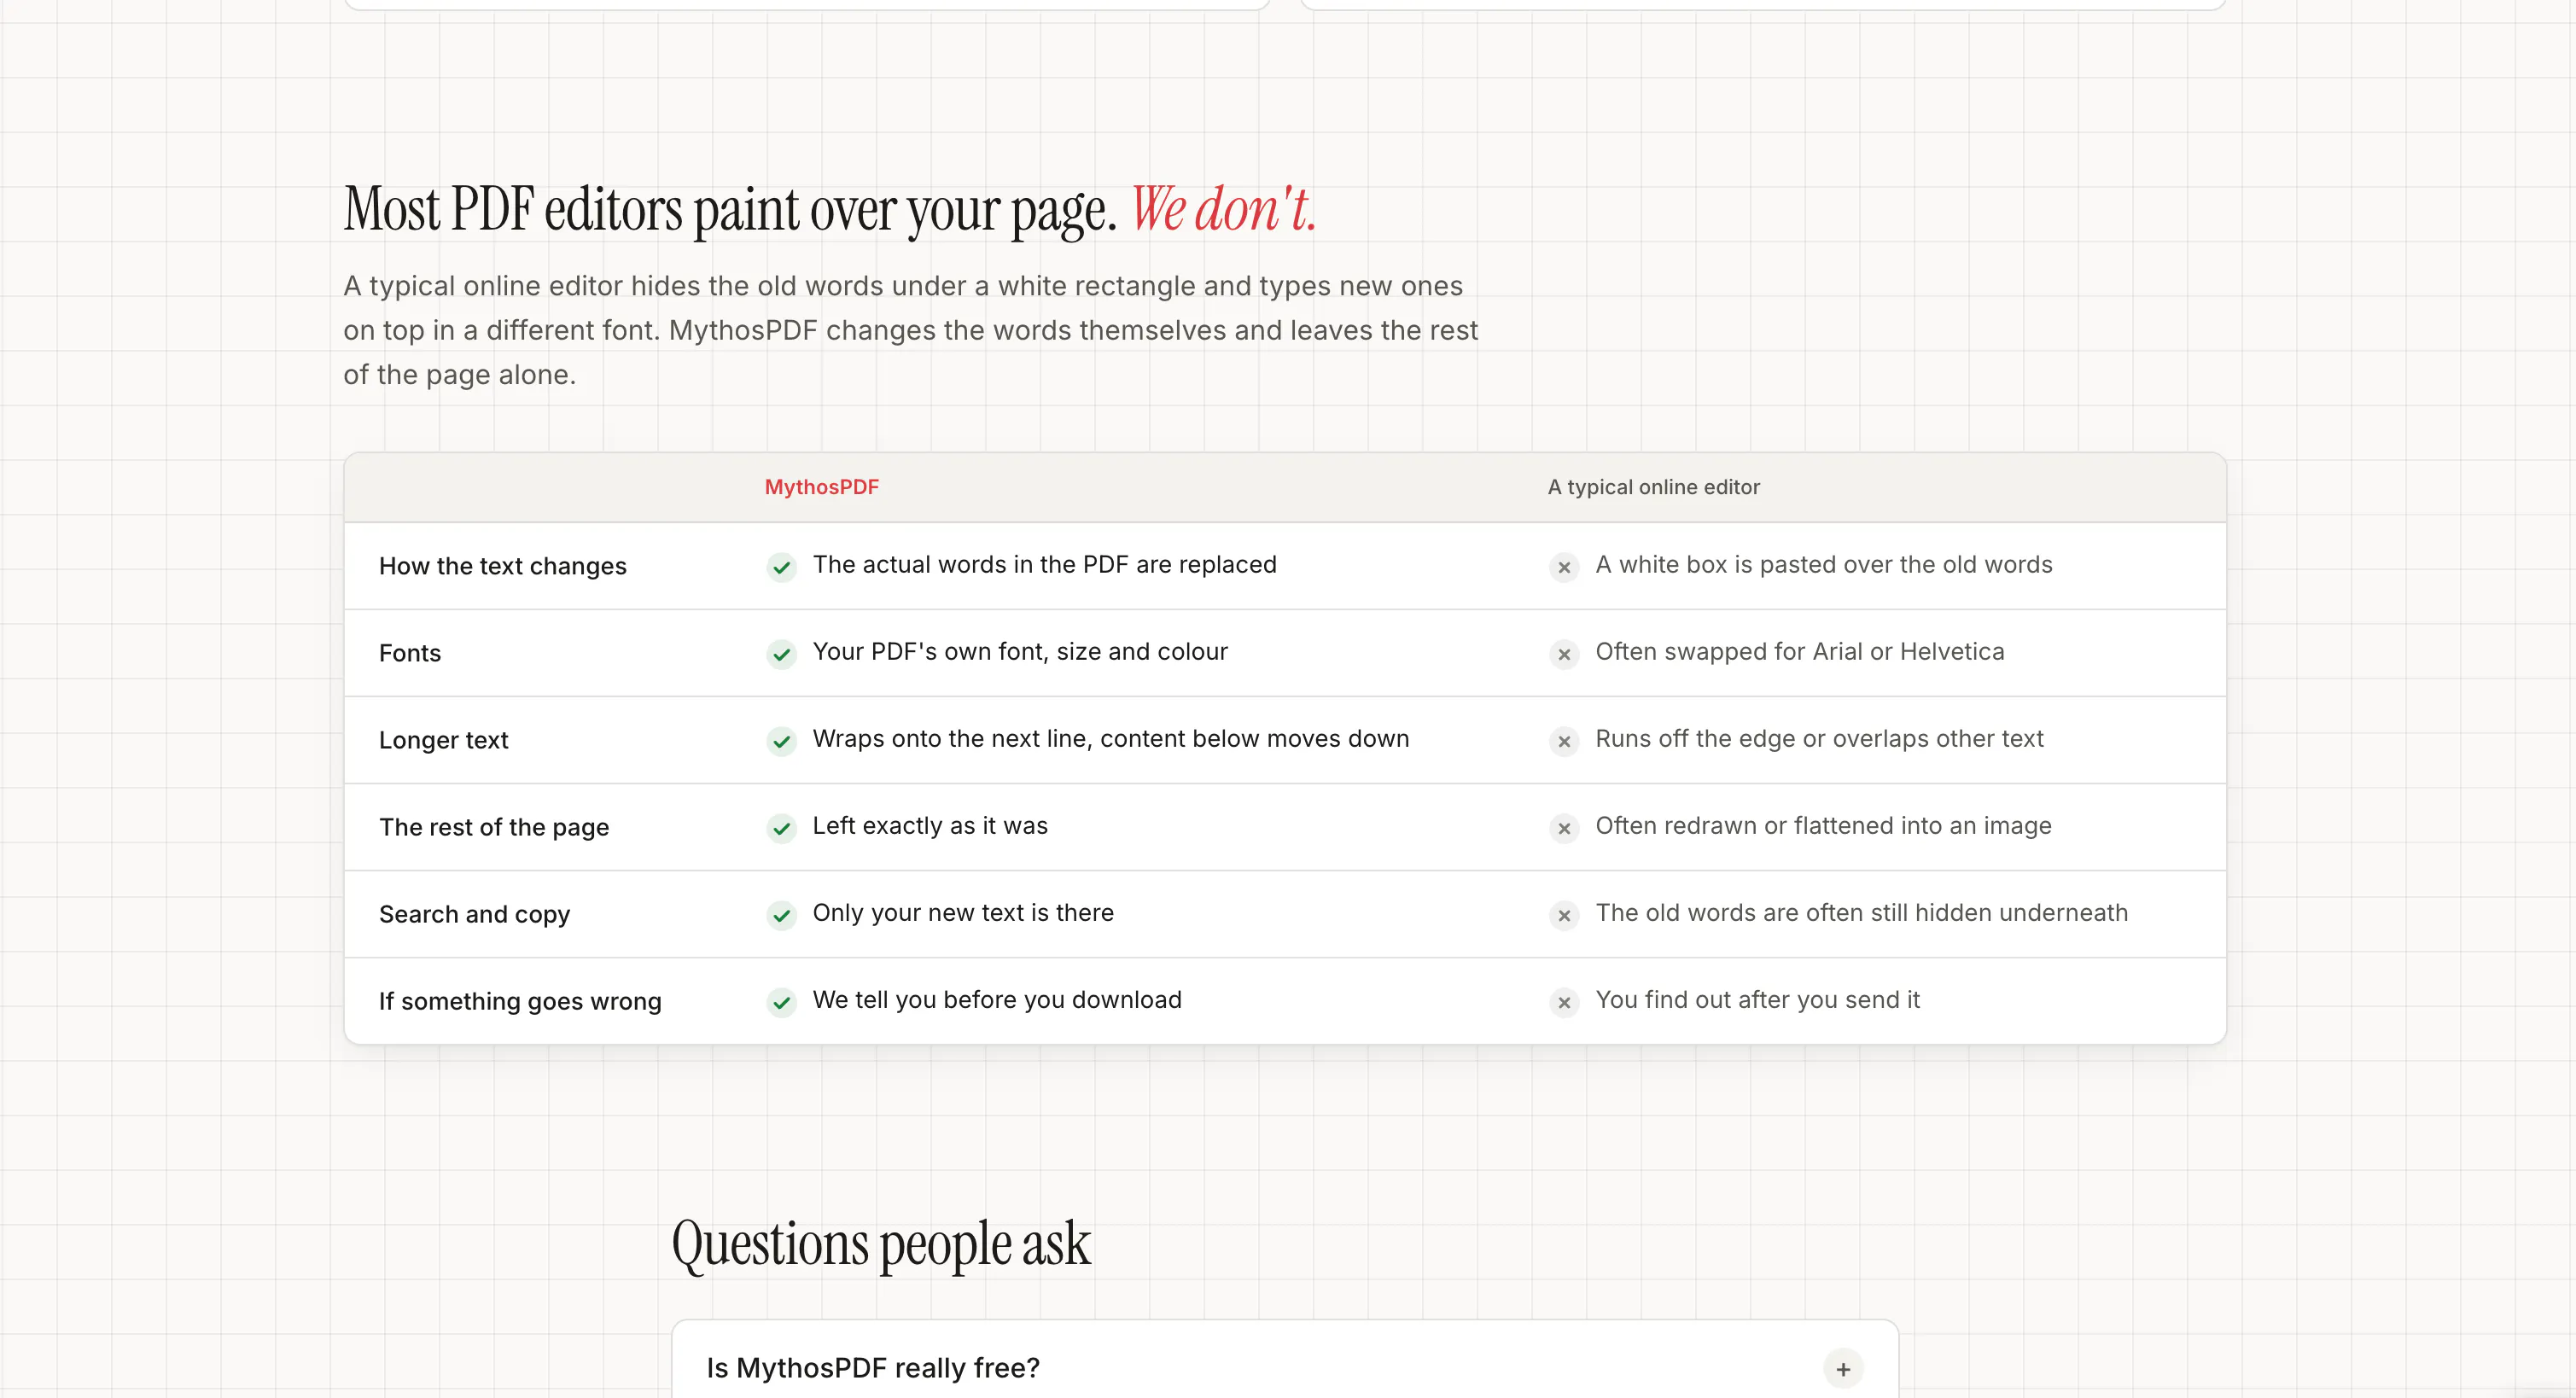The image size is (2576, 1398).
Task: Click 'You find out after you send it' text
Action: point(1757,999)
